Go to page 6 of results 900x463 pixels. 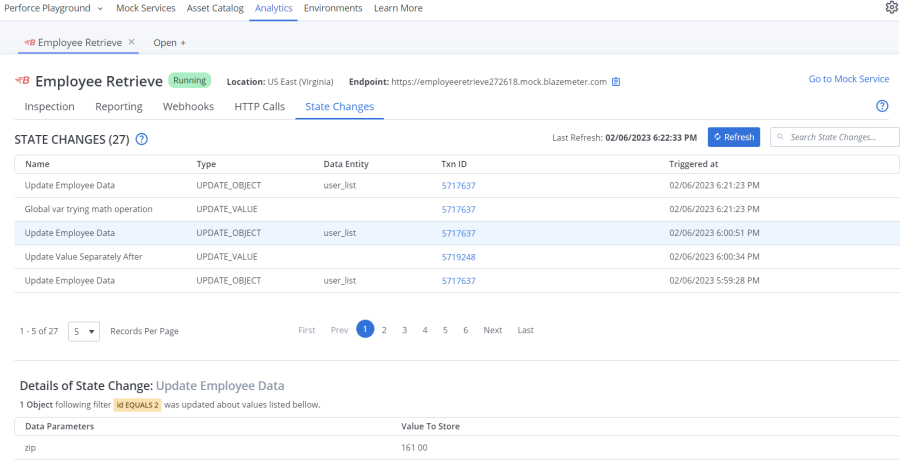click(x=465, y=330)
